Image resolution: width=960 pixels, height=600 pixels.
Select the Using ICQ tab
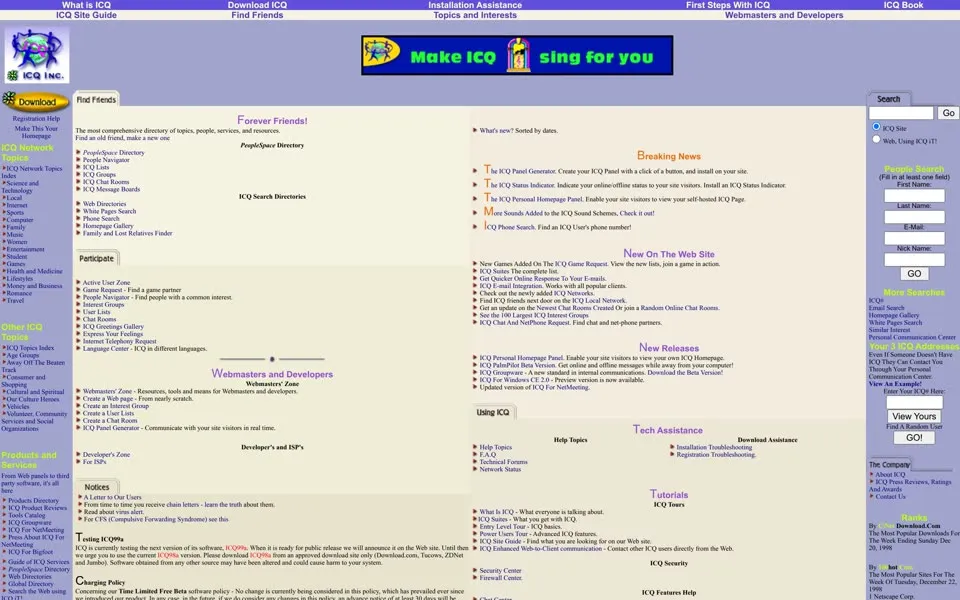click(x=493, y=412)
